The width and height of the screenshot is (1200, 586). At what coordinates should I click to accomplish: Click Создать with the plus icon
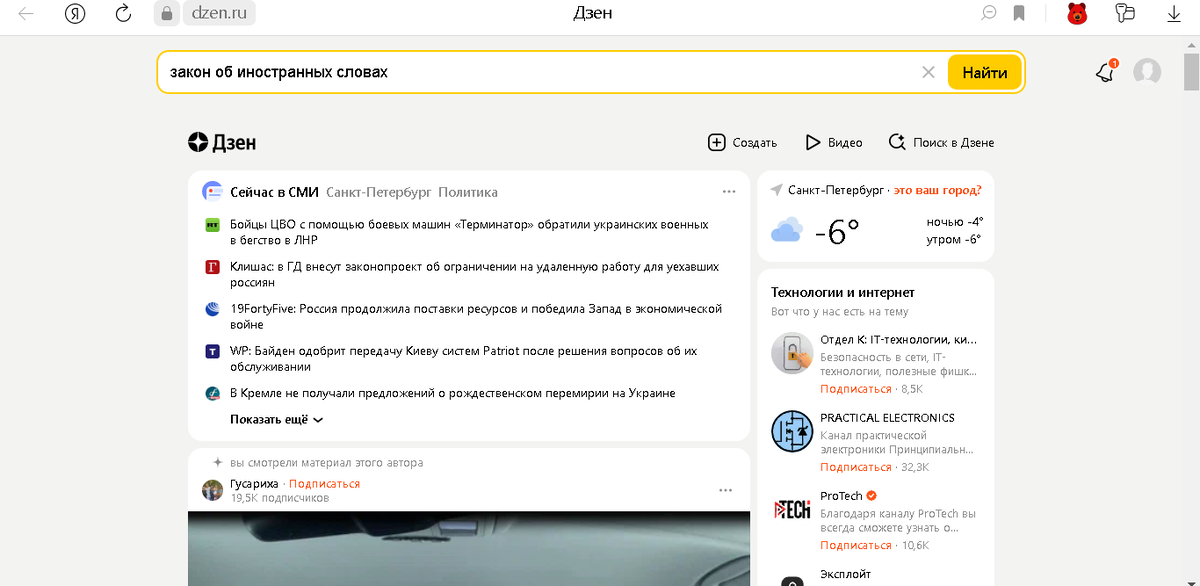click(742, 142)
